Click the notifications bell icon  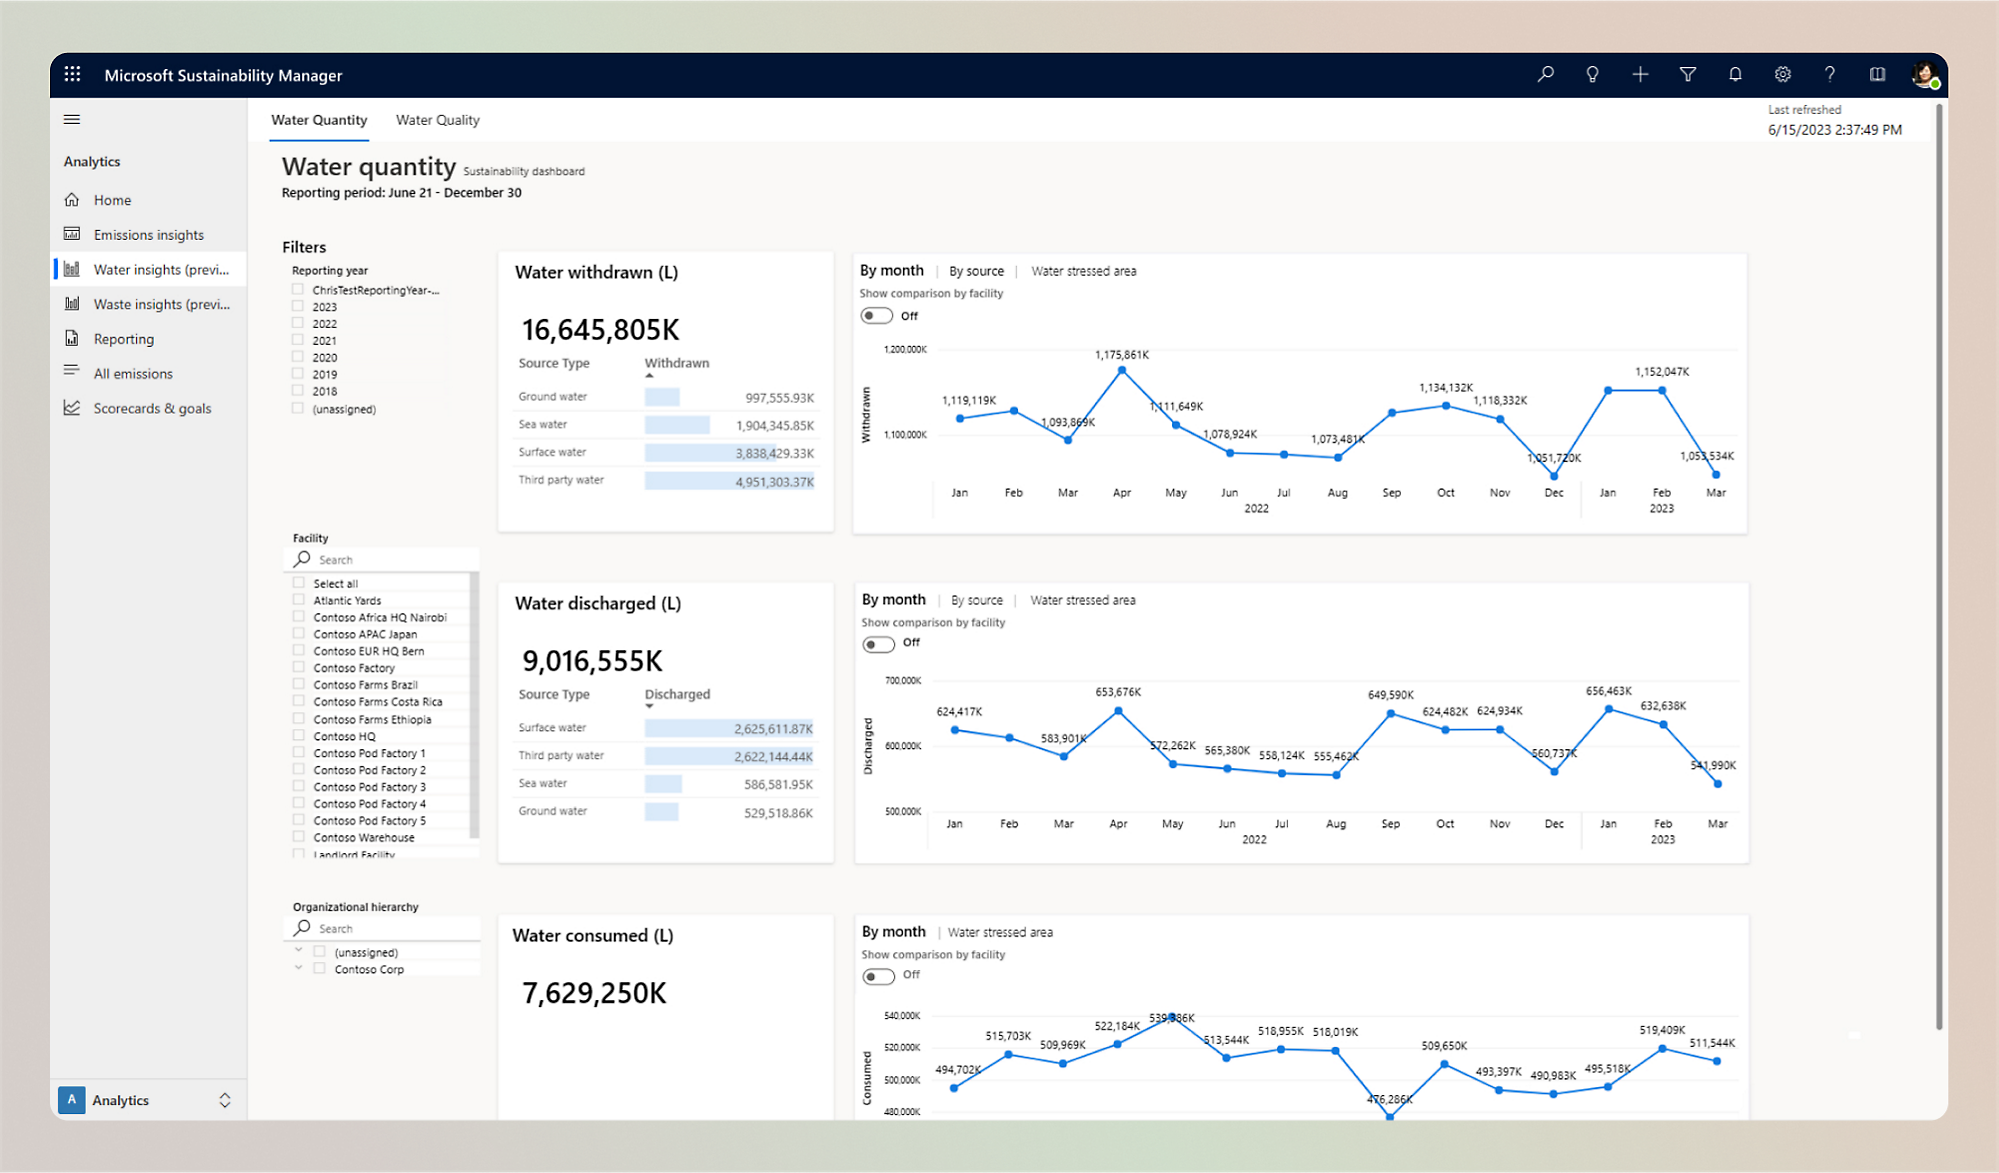tap(1735, 75)
